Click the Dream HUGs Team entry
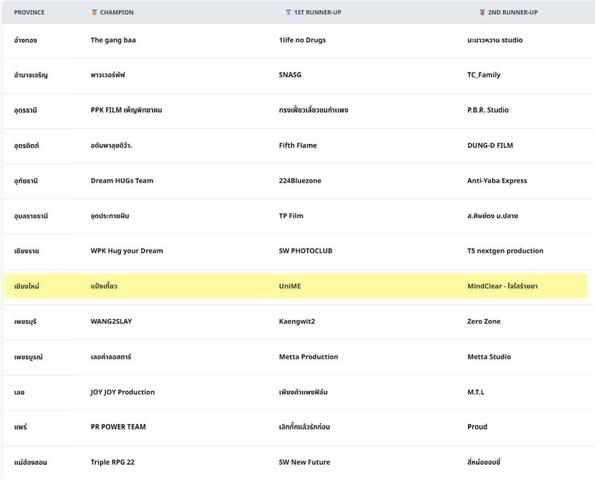The width and height of the screenshot is (595, 480). 122,181
